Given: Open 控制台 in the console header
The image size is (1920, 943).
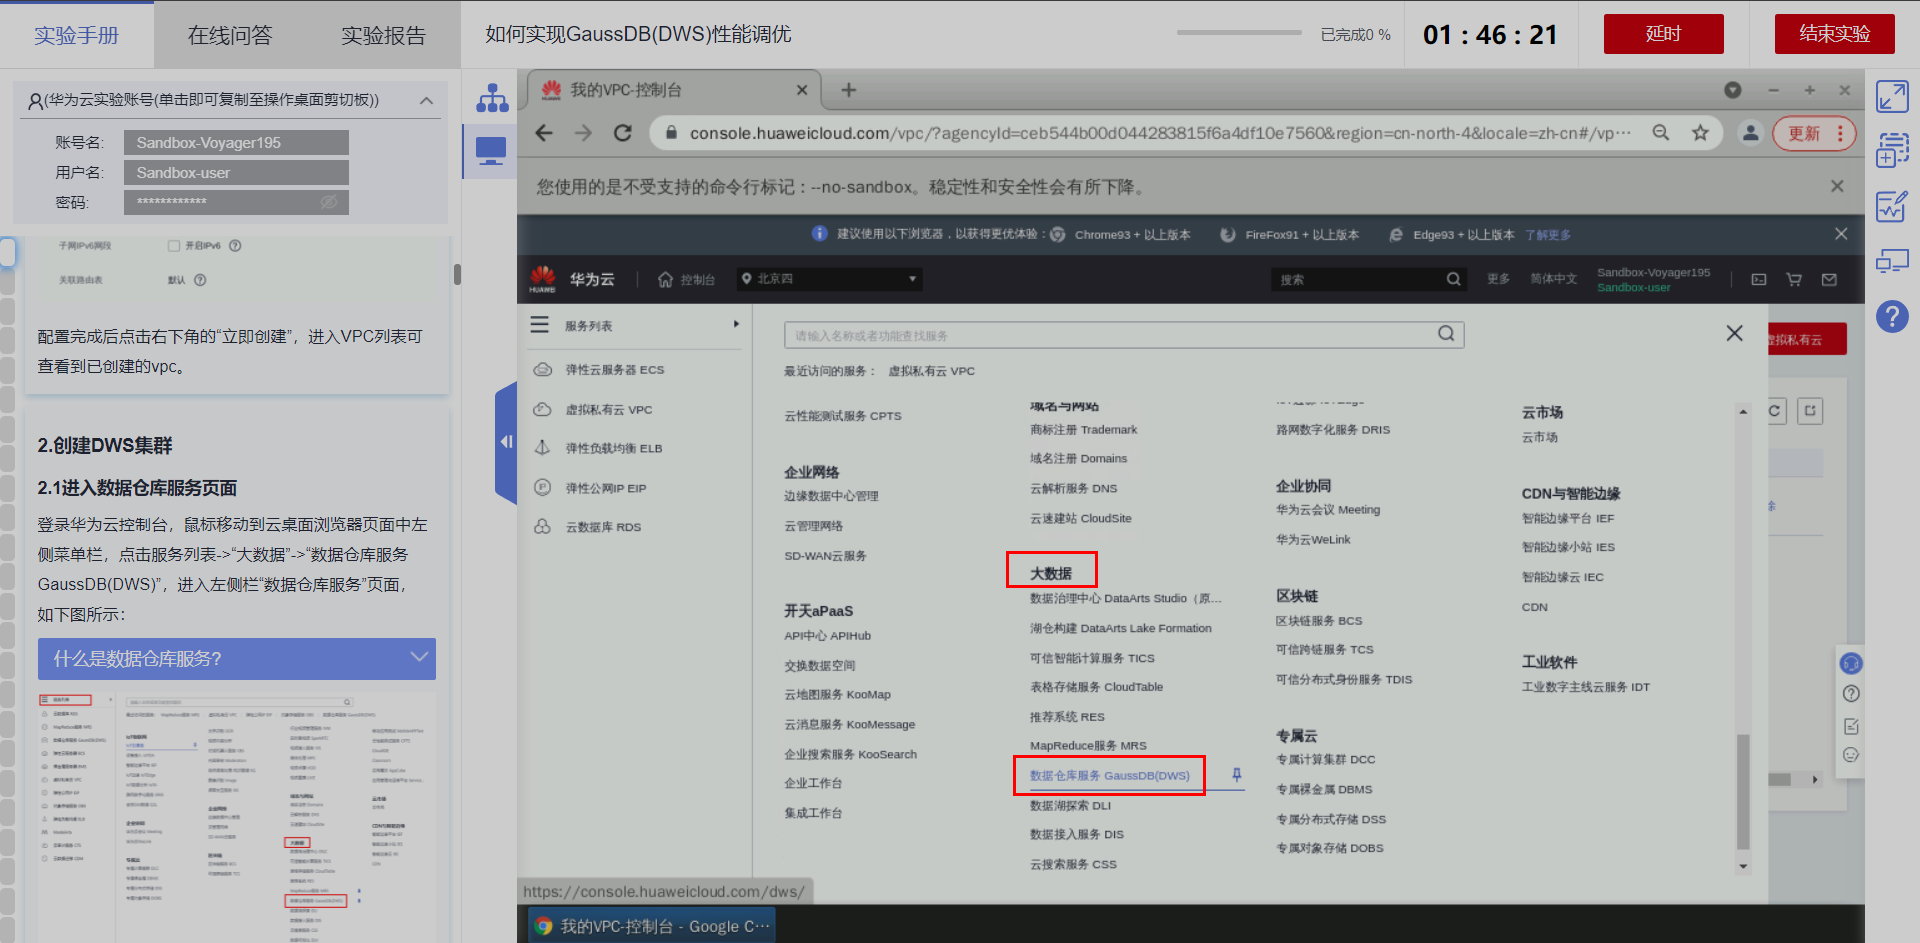Looking at the screenshot, I should (686, 280).
